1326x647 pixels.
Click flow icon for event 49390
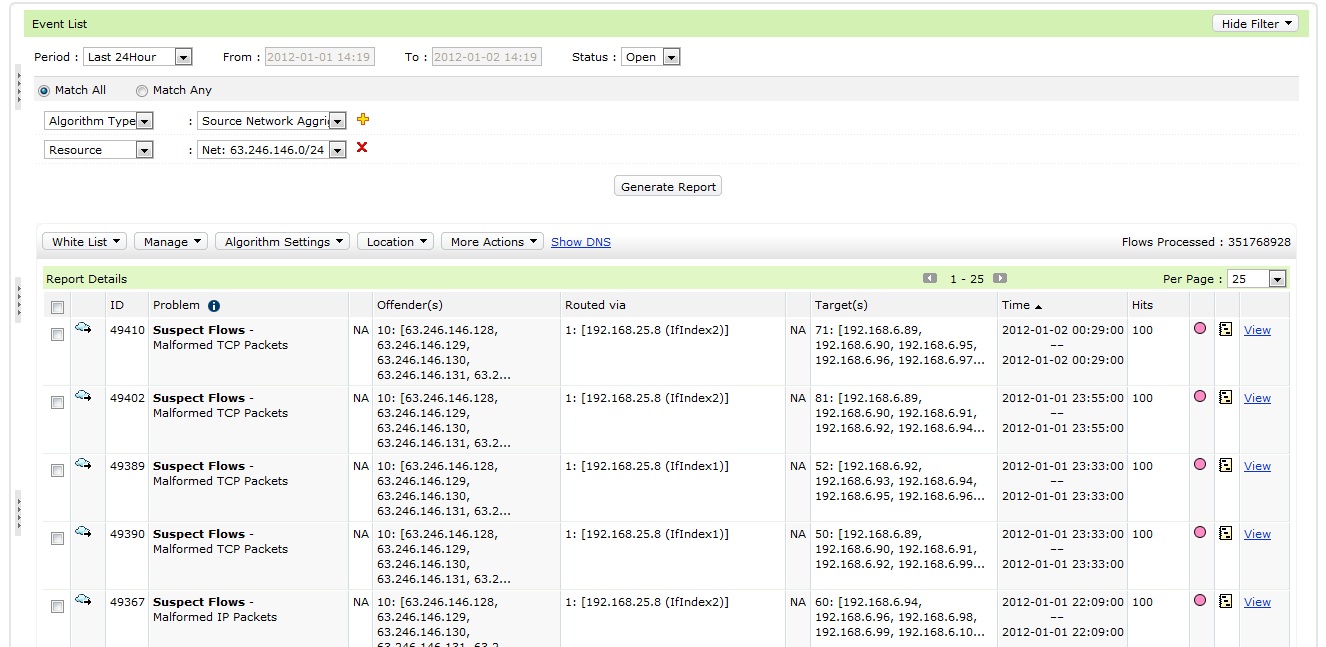[x=83, y=532]
